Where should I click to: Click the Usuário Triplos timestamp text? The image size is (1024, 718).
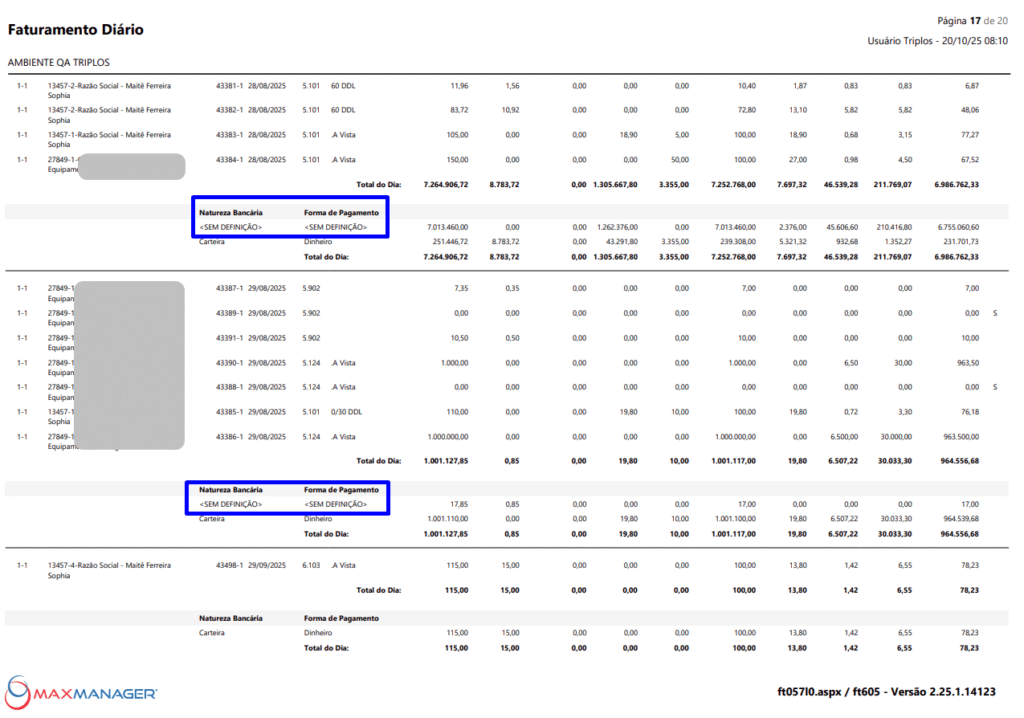(937, 41)
